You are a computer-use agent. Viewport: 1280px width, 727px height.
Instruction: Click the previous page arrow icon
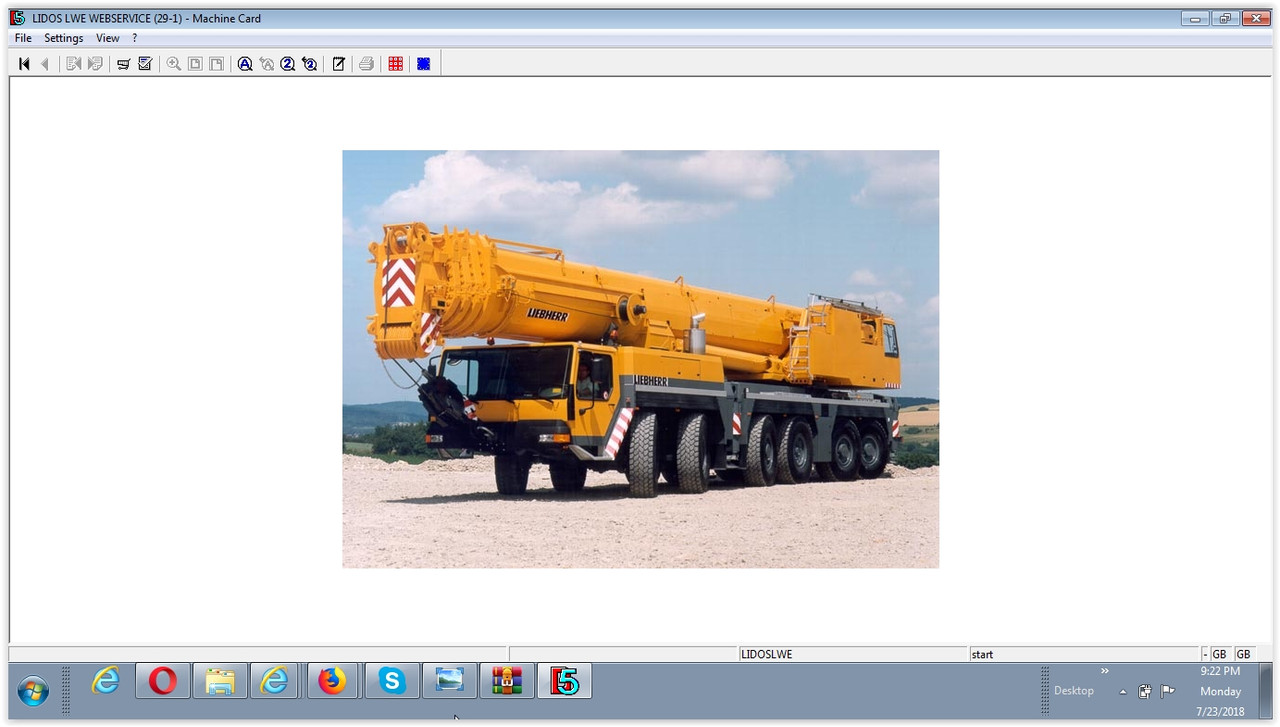click(x=45, y=64)
